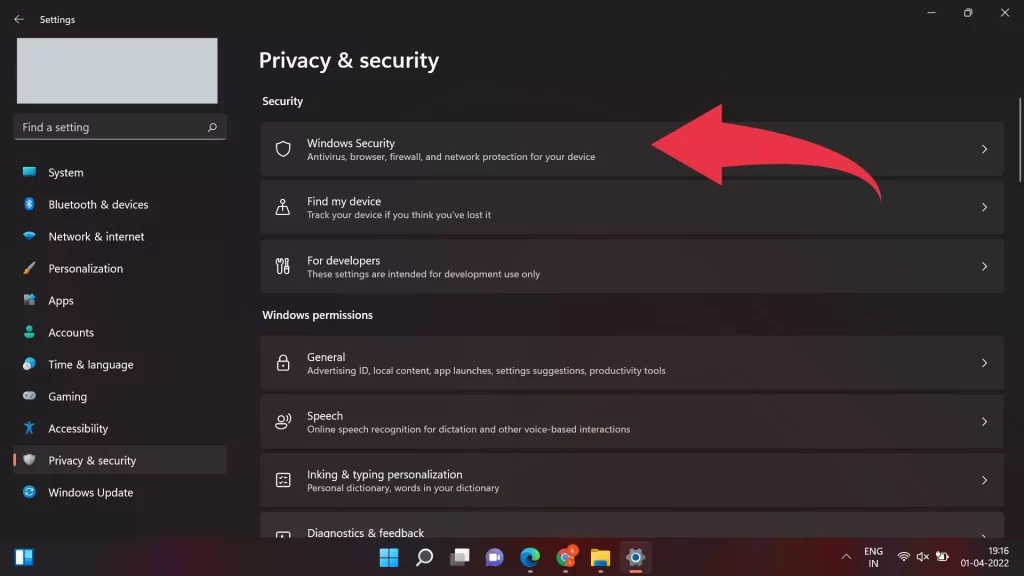1024x576 pixels.
Task: Show hidden tray icons arrow
Action: tap(846, 556)
